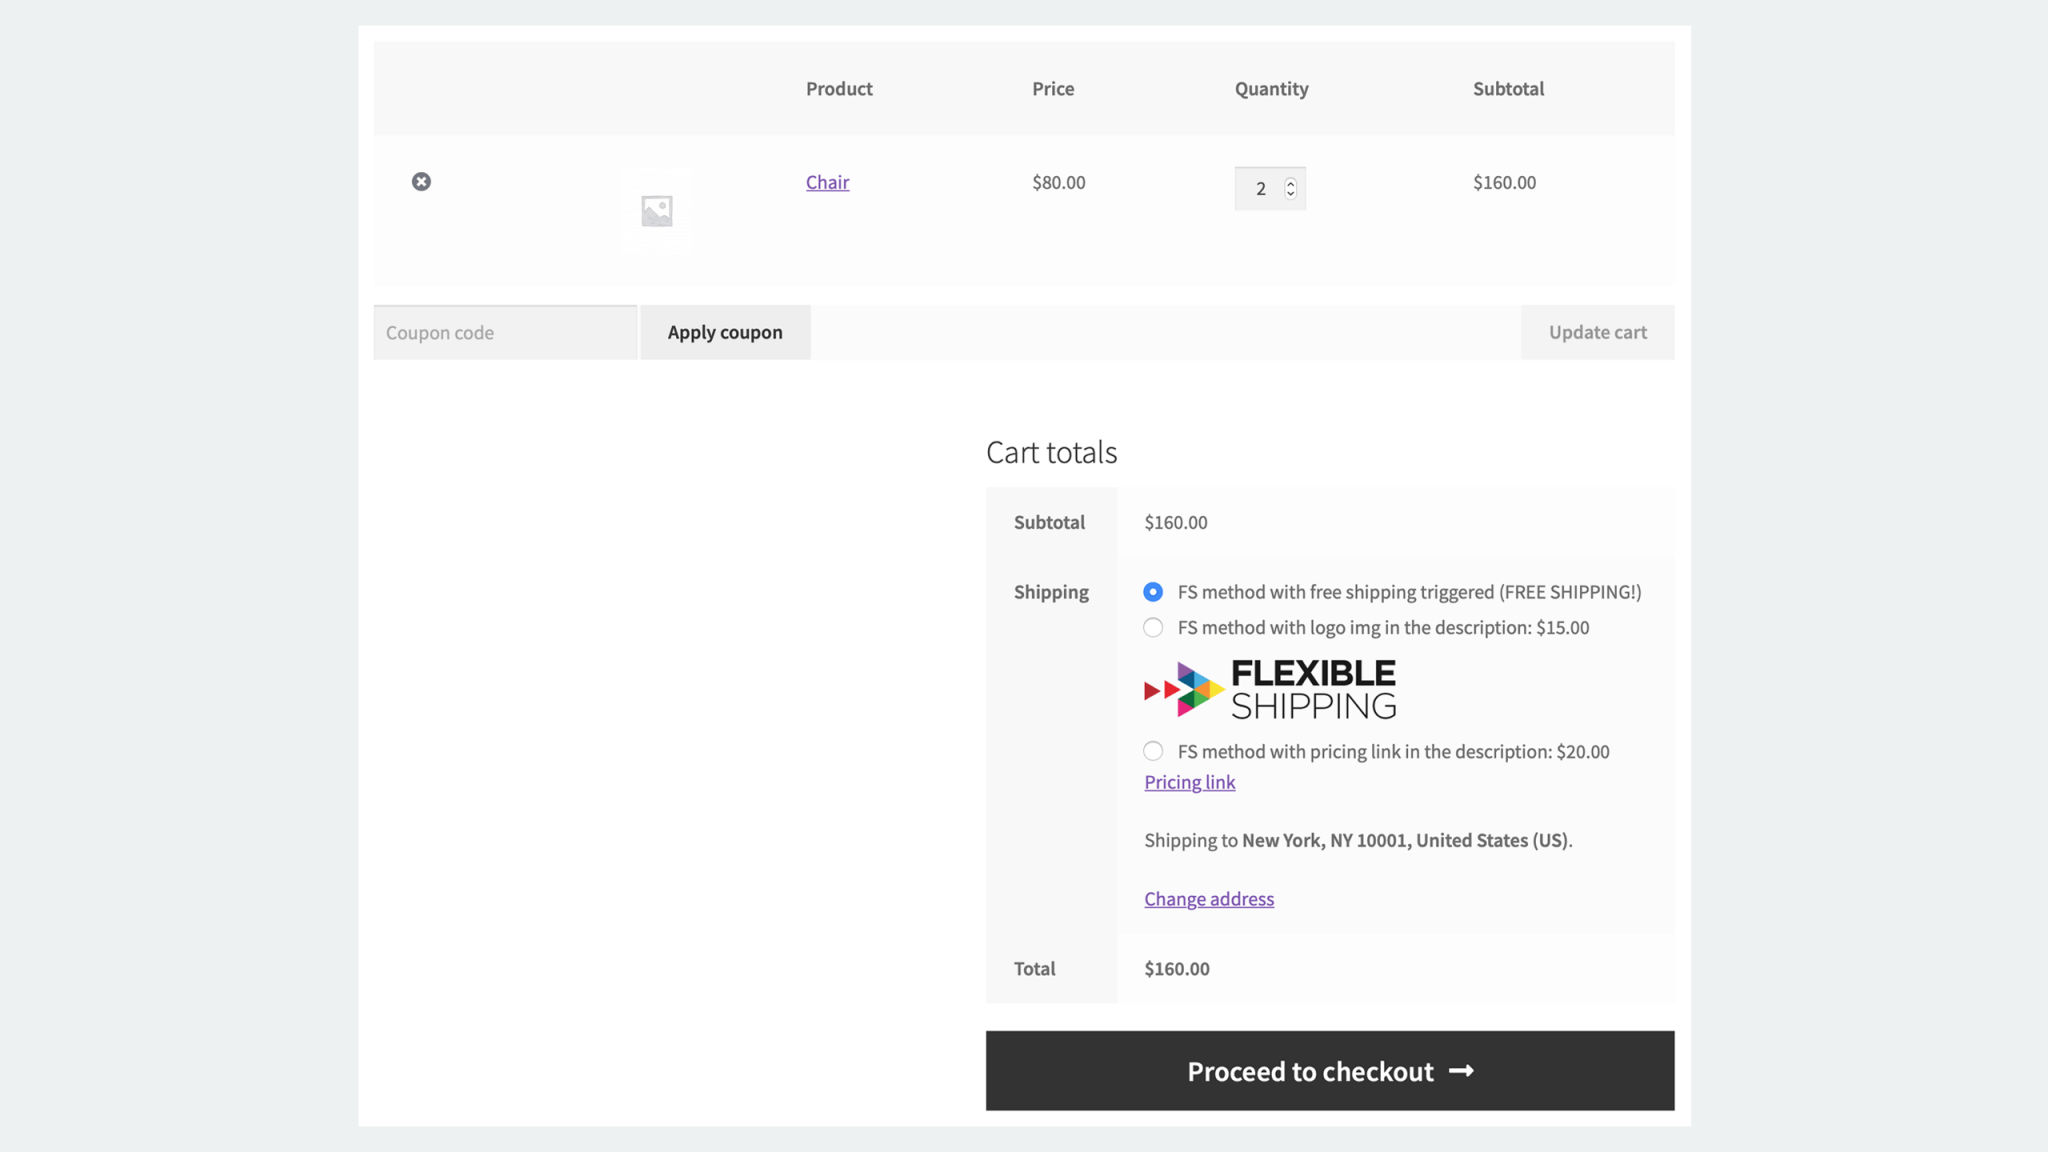2048x1152 pixels.
Task: Click the Coupon code input field
Action: click(504, 332)
